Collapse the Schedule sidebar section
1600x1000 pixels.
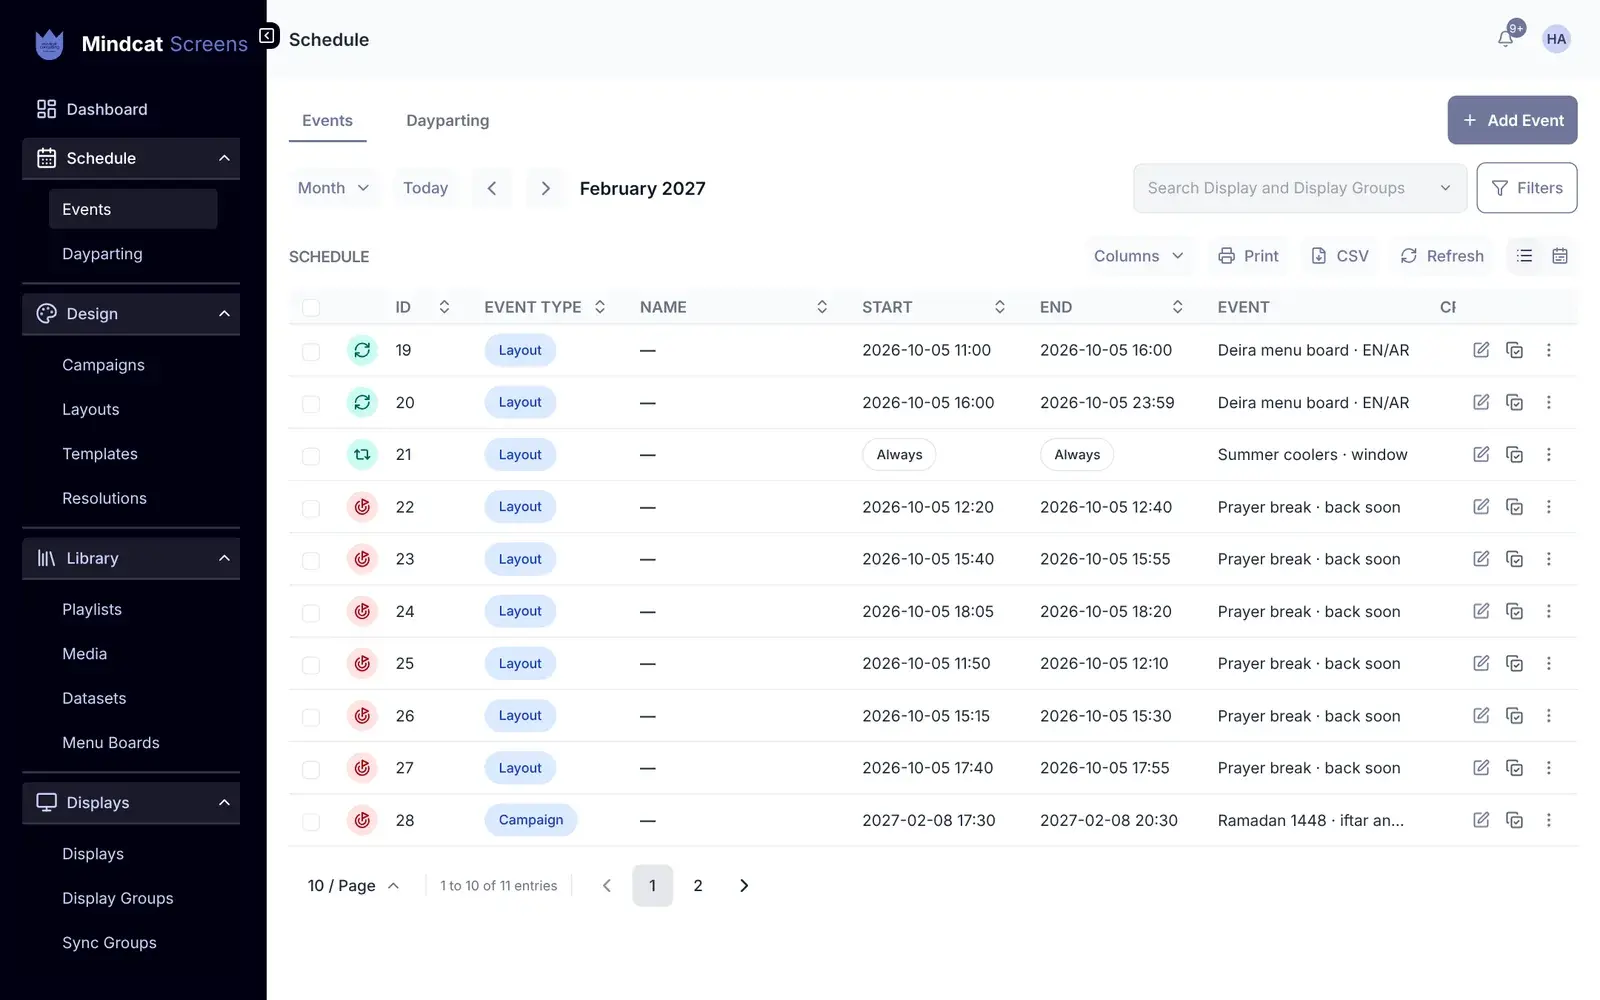click(131, 158)
